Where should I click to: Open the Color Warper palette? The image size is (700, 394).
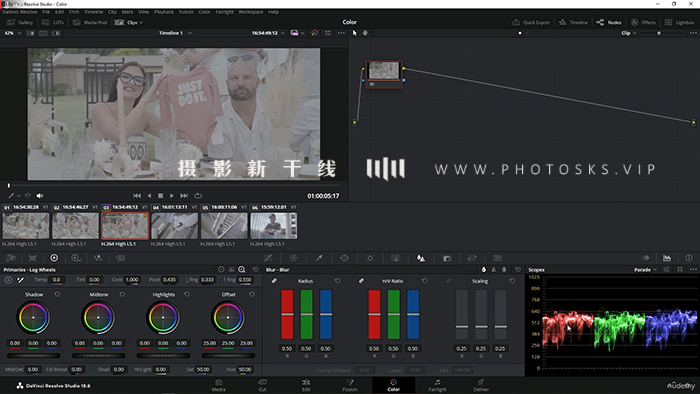tap(293, 258)
